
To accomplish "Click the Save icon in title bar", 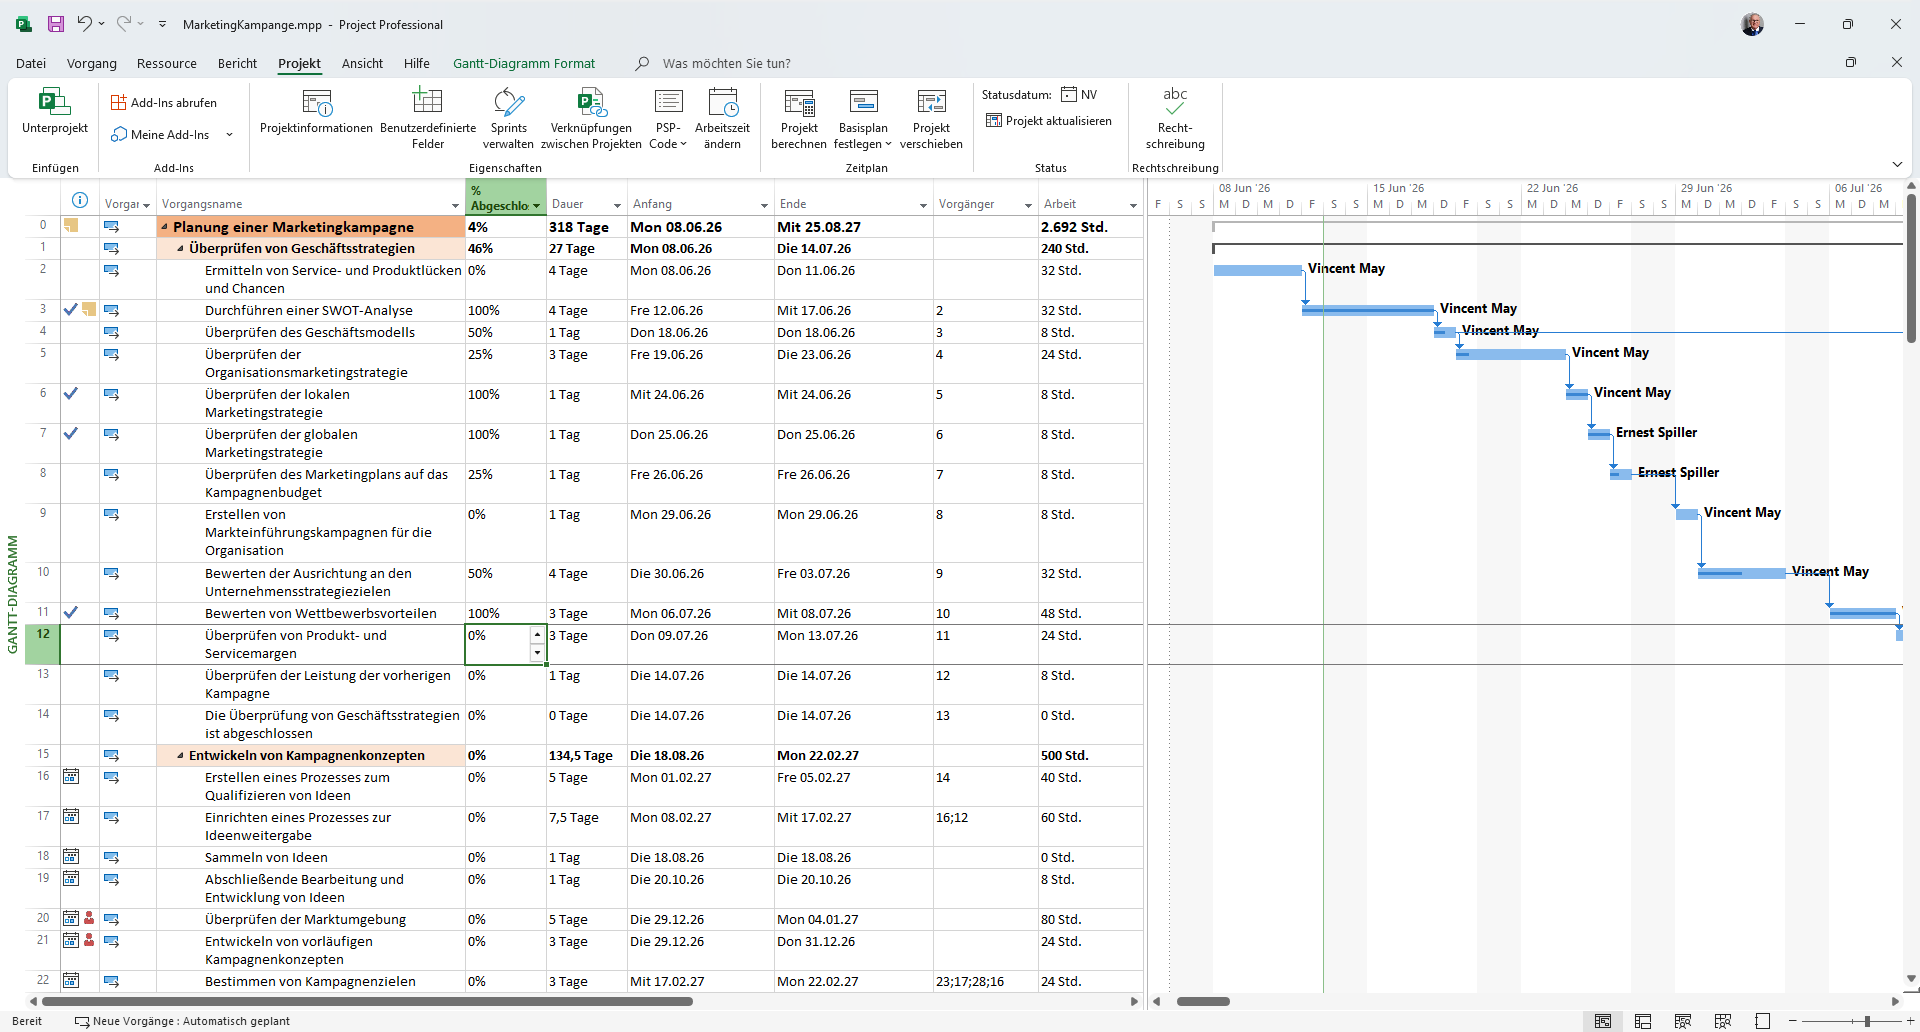I will click(x=56, y=24).
